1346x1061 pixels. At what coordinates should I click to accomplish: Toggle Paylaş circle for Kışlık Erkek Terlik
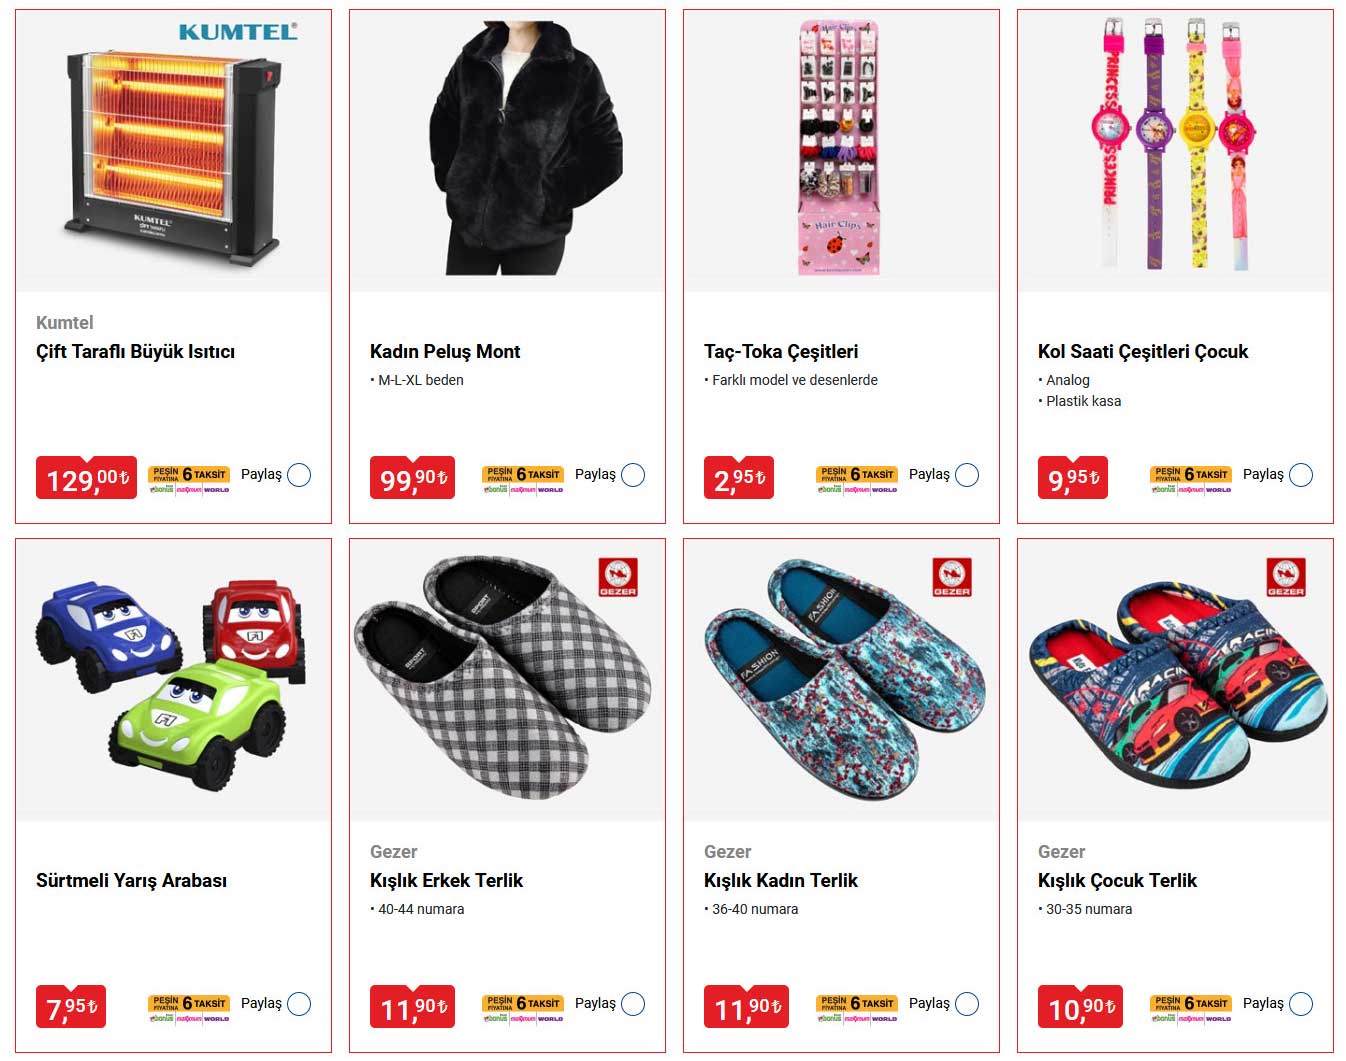click(x=633, y=1004)
